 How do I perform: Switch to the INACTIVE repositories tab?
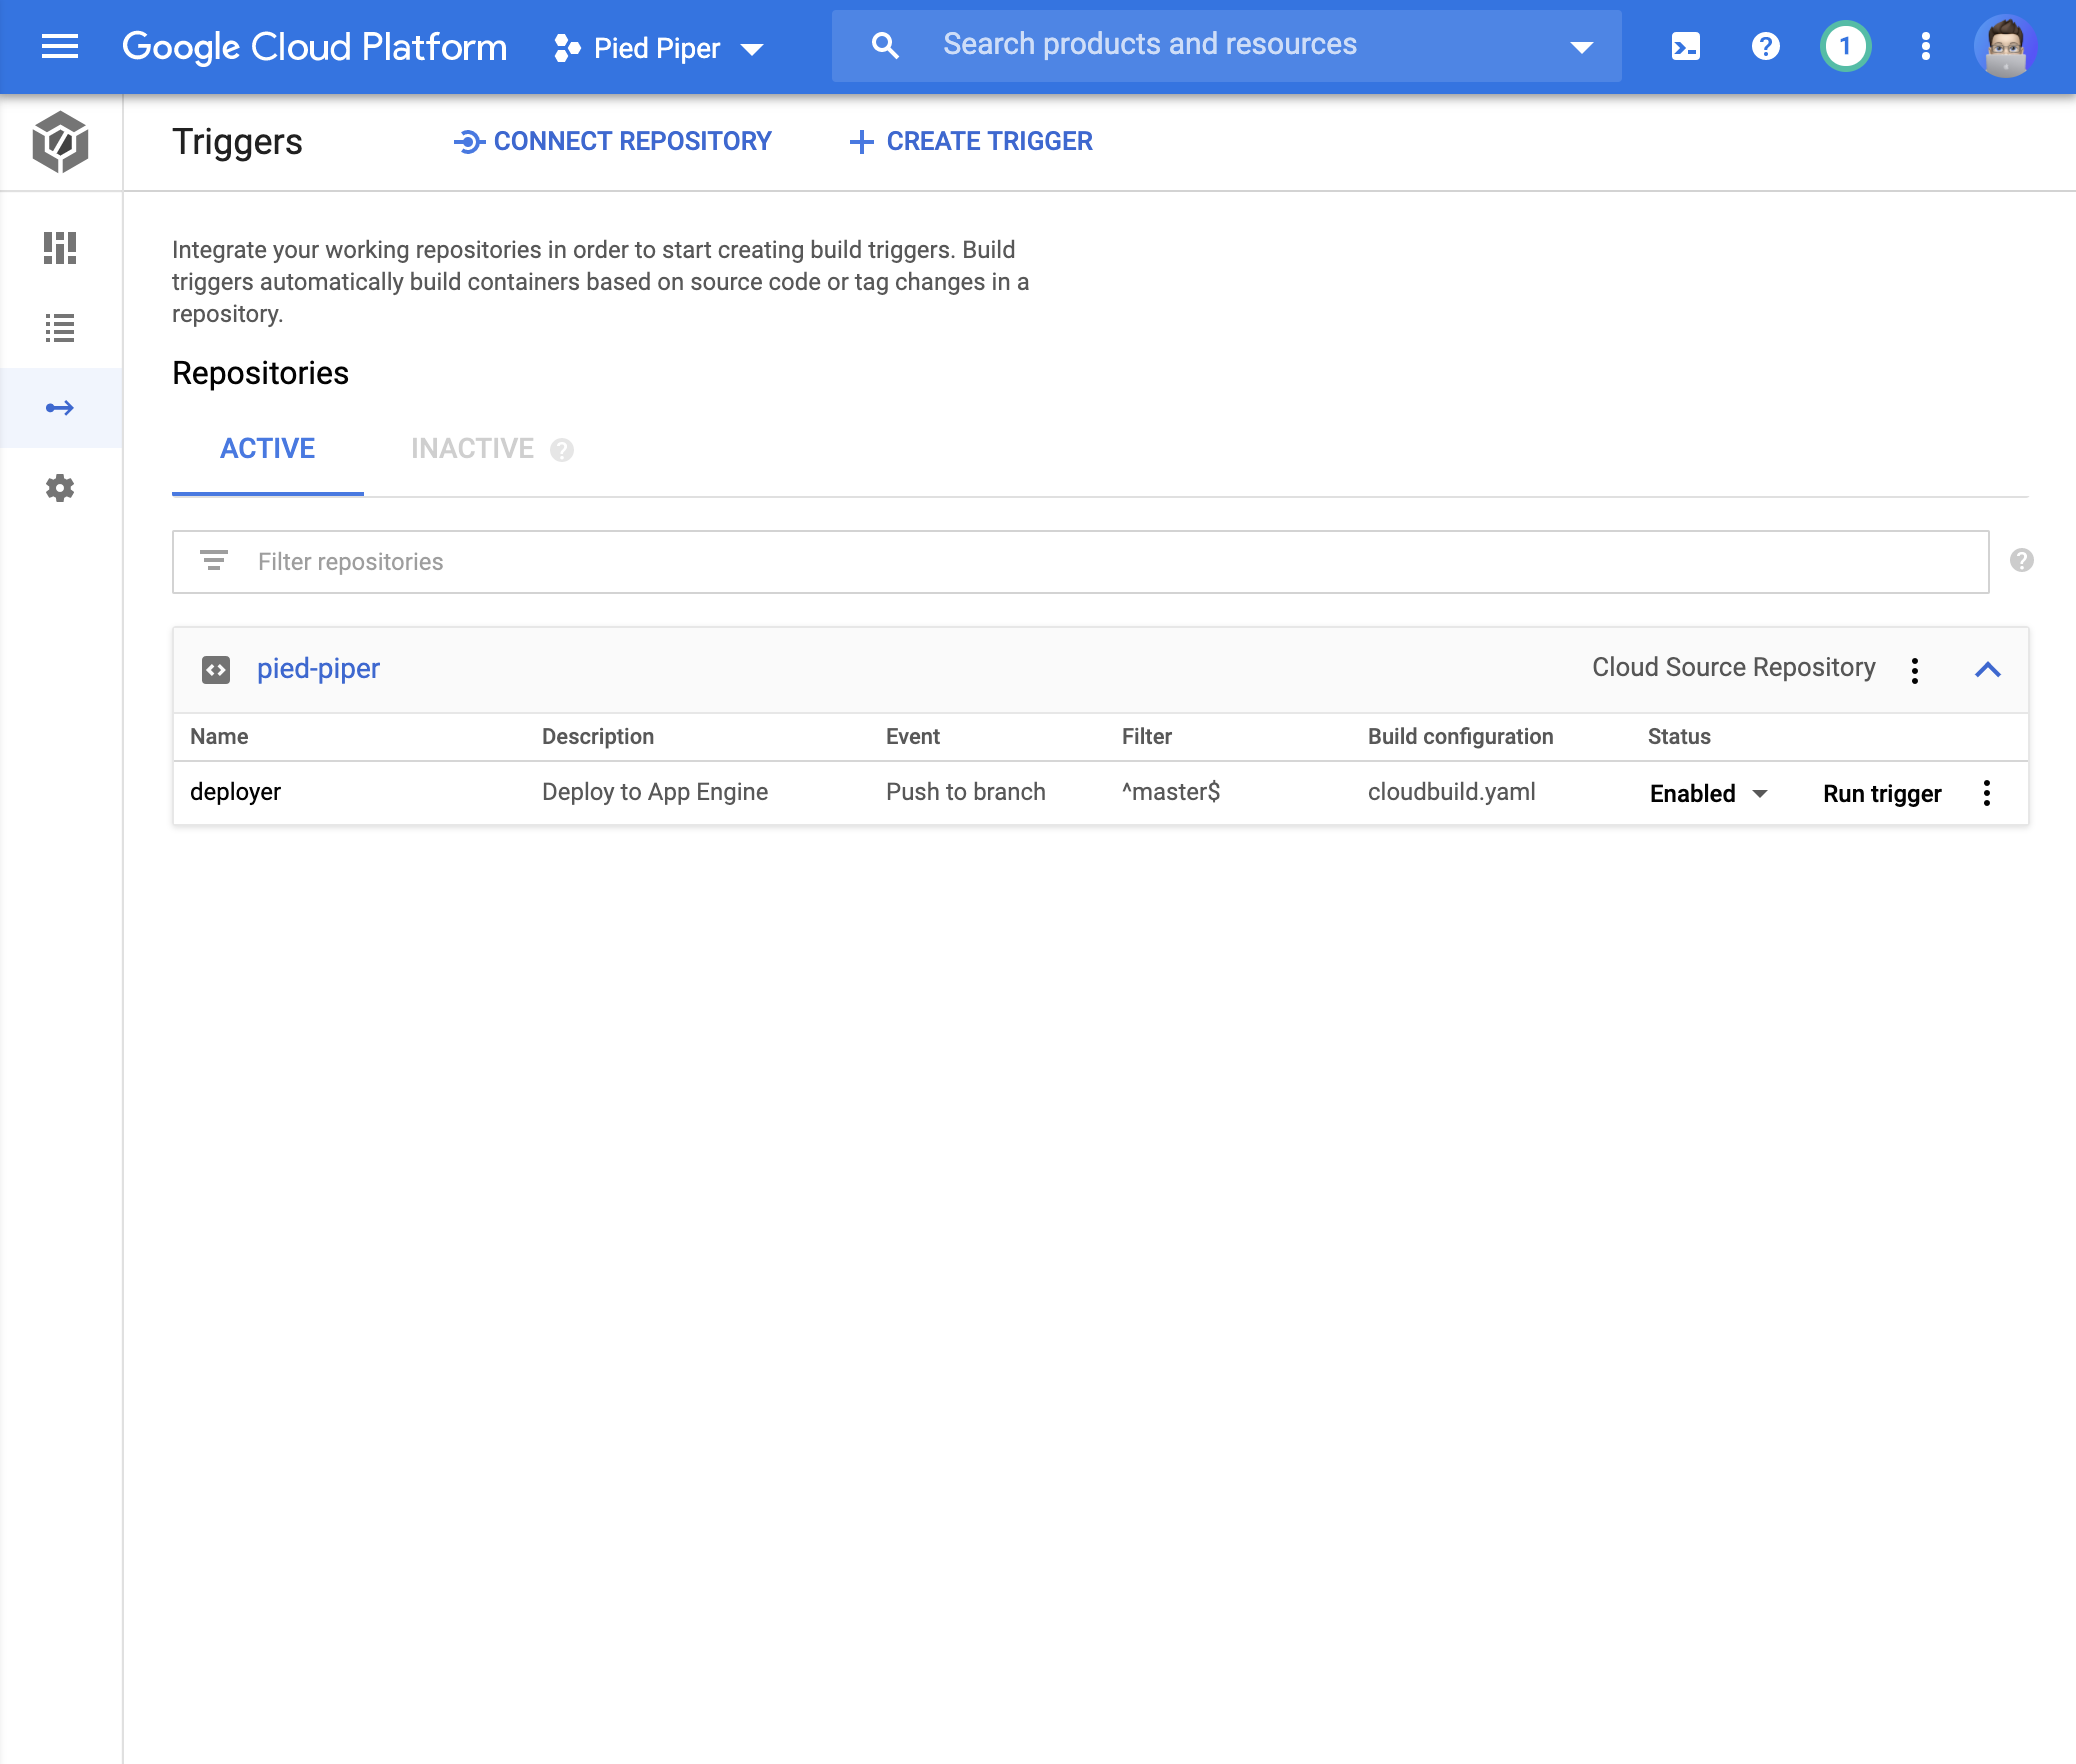click(473, 449)
